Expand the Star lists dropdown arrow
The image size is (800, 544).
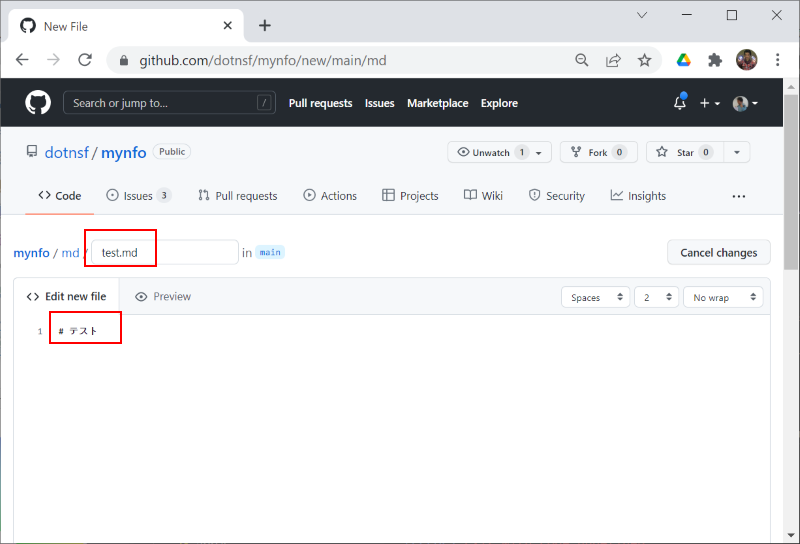pos(737,152)
